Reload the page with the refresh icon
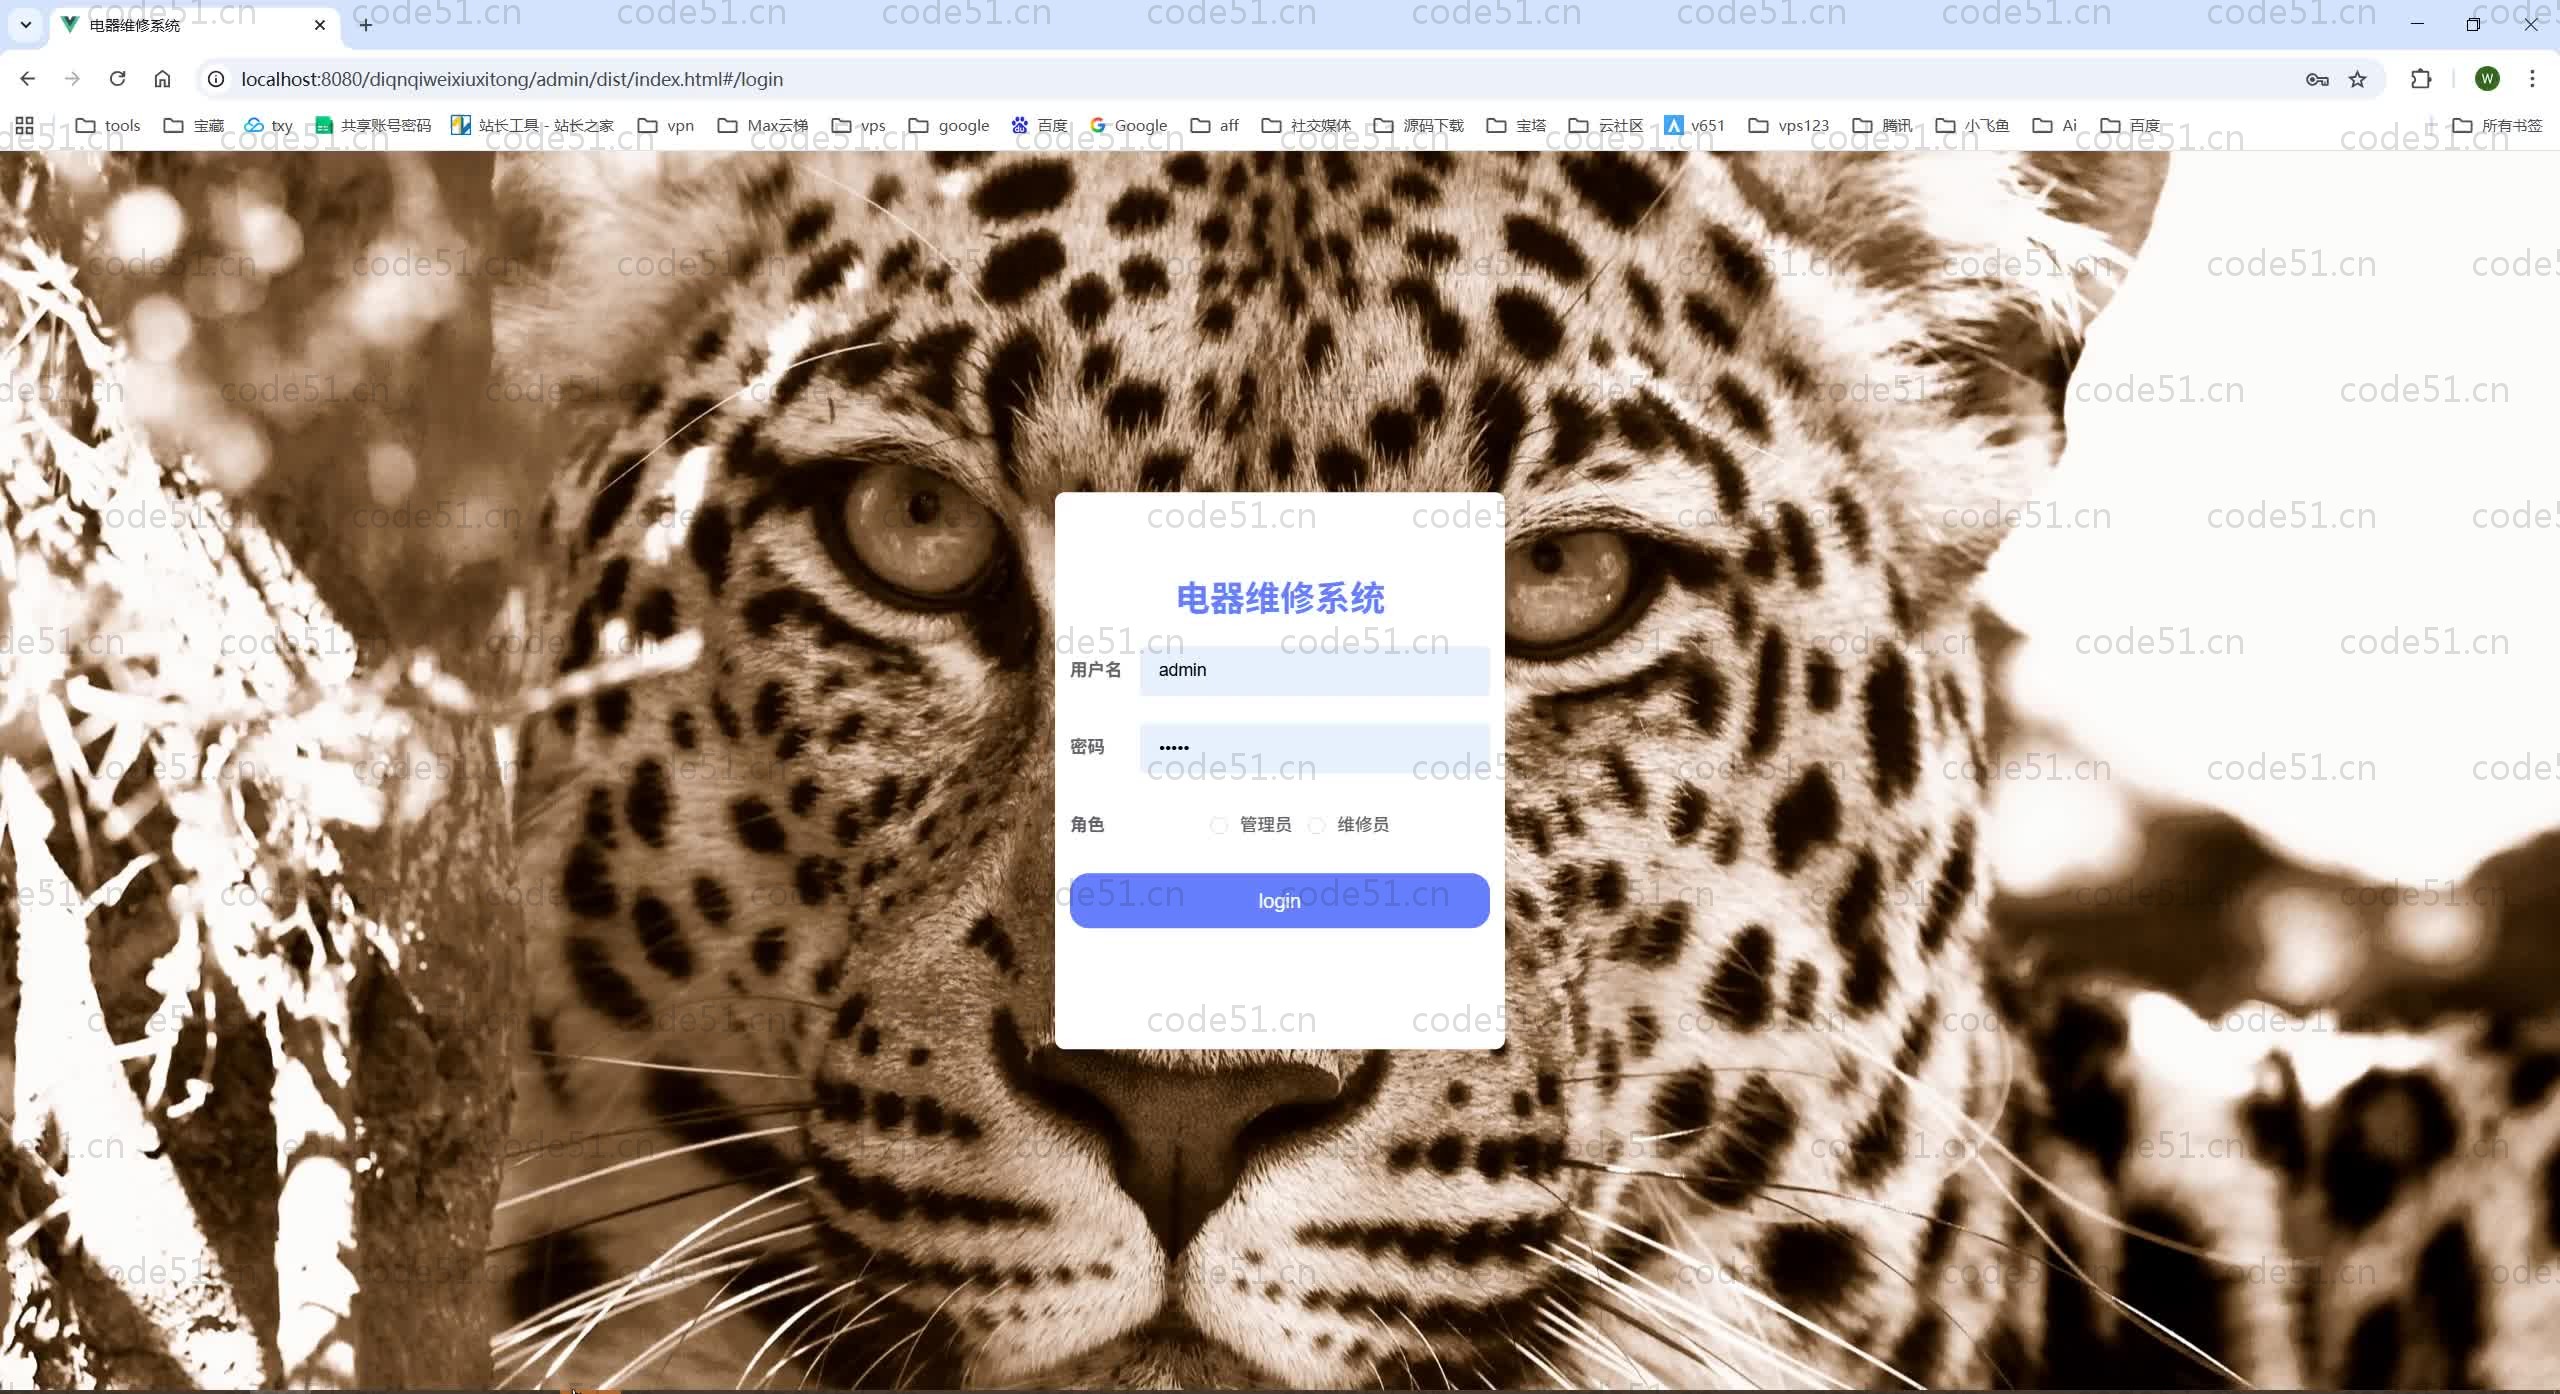The image size is (2560, 1394). pos(117,79)
